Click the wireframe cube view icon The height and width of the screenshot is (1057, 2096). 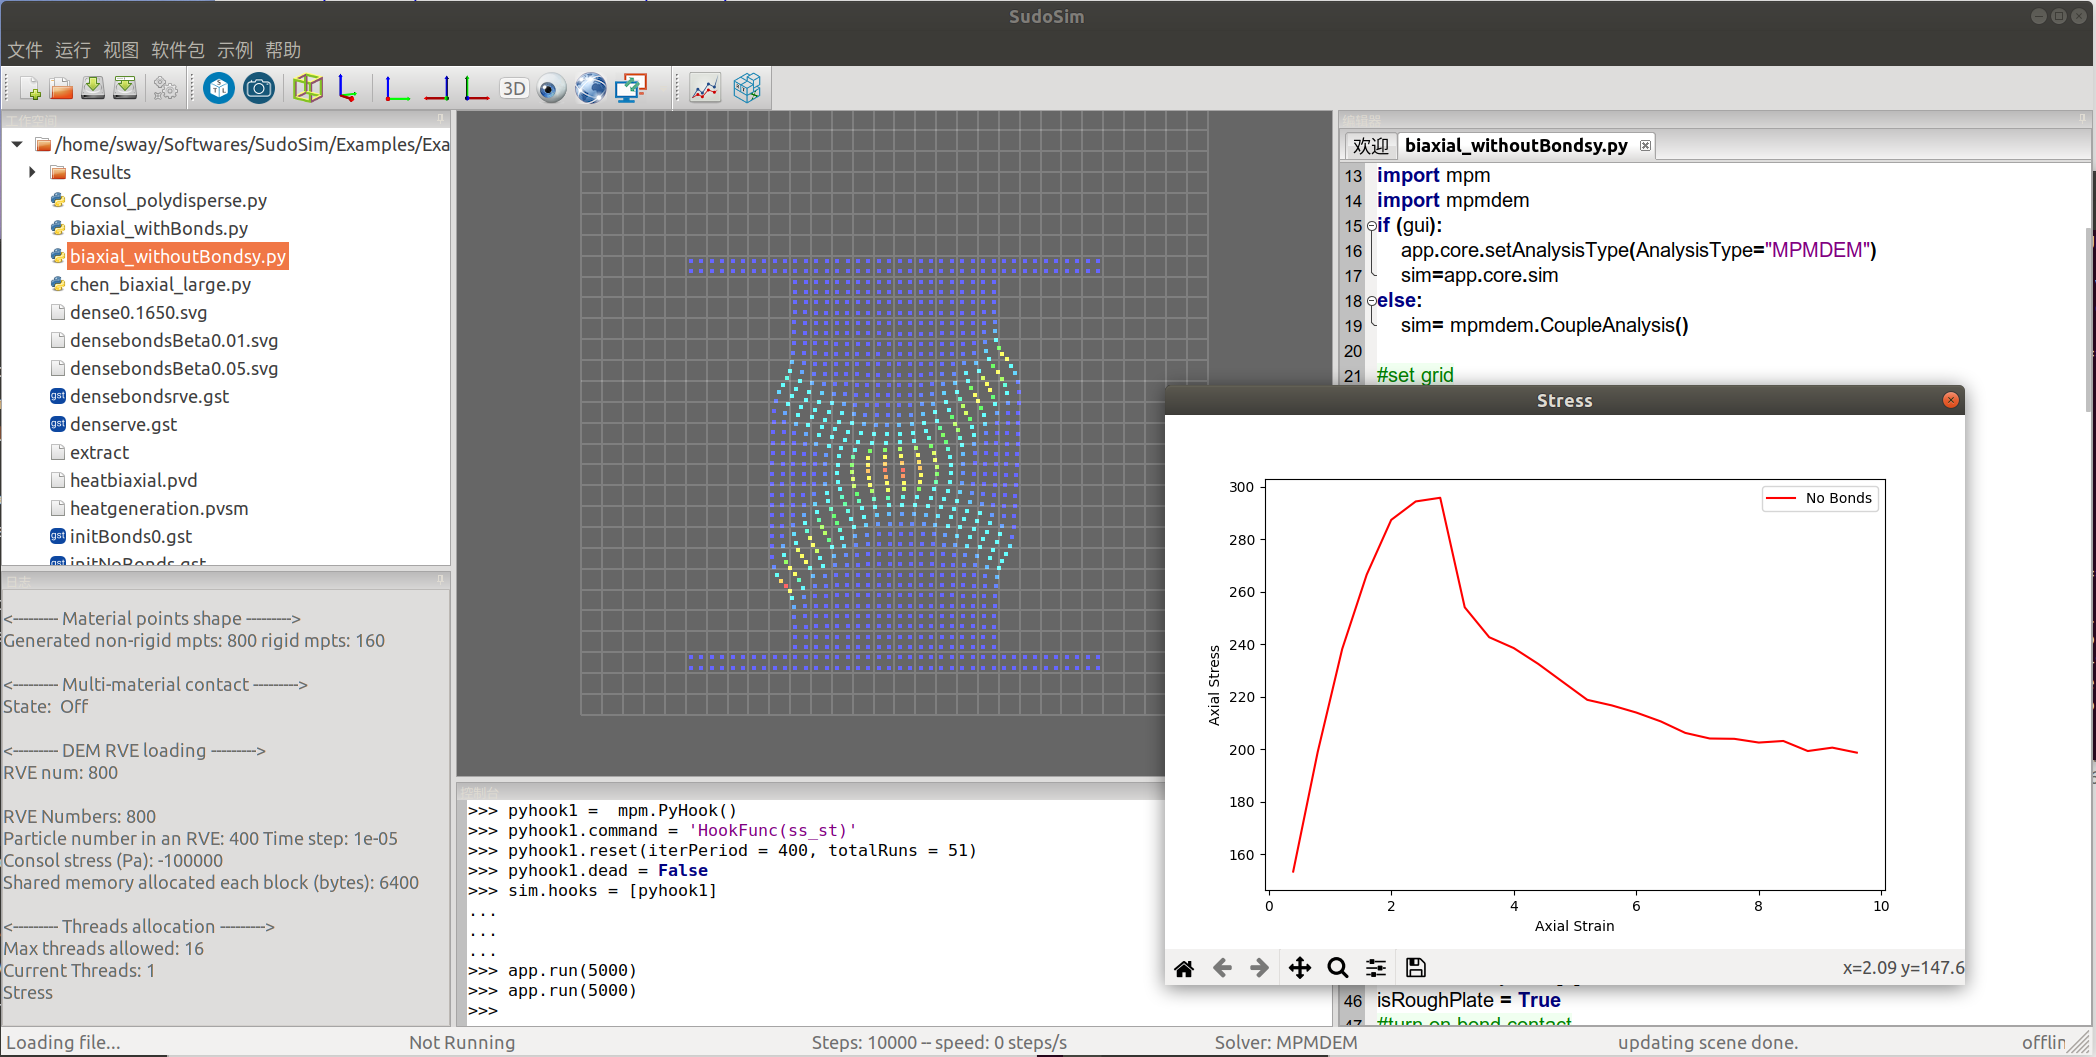click(308, 89)
